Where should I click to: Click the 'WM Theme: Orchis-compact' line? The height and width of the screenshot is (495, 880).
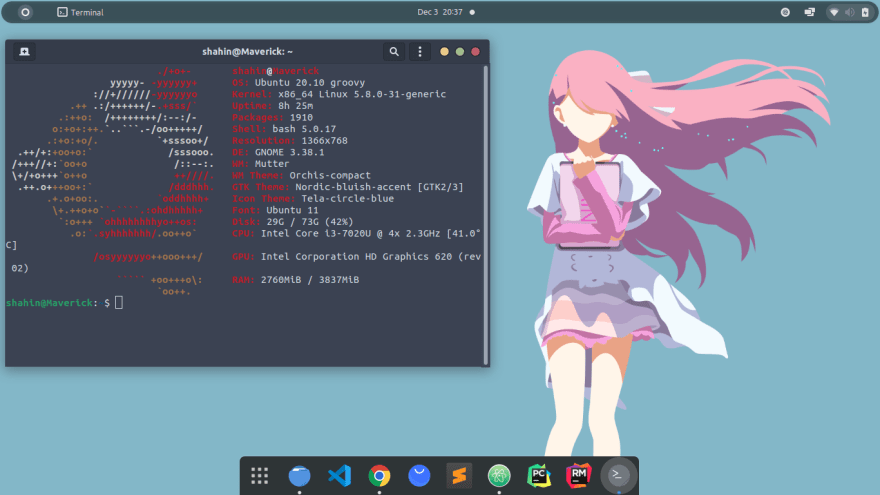301,176
